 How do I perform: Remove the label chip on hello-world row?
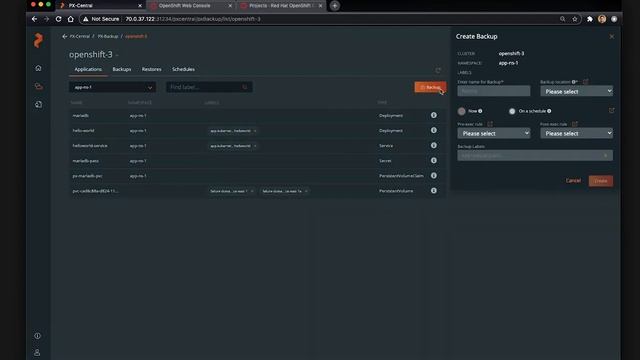coord(255,131)
